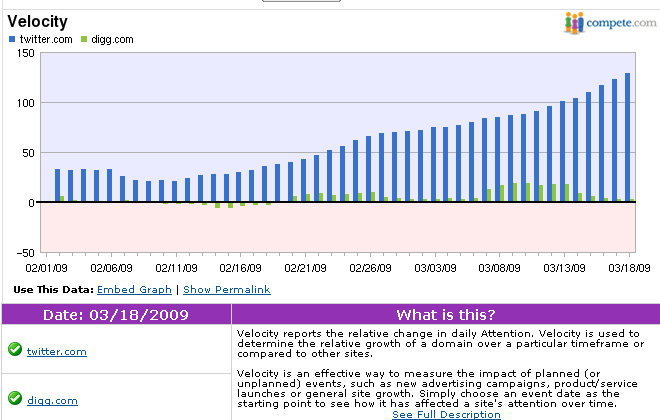Click the 03/03/09 x-axis label
The image size is (660, 420).
tap(435, 268)
